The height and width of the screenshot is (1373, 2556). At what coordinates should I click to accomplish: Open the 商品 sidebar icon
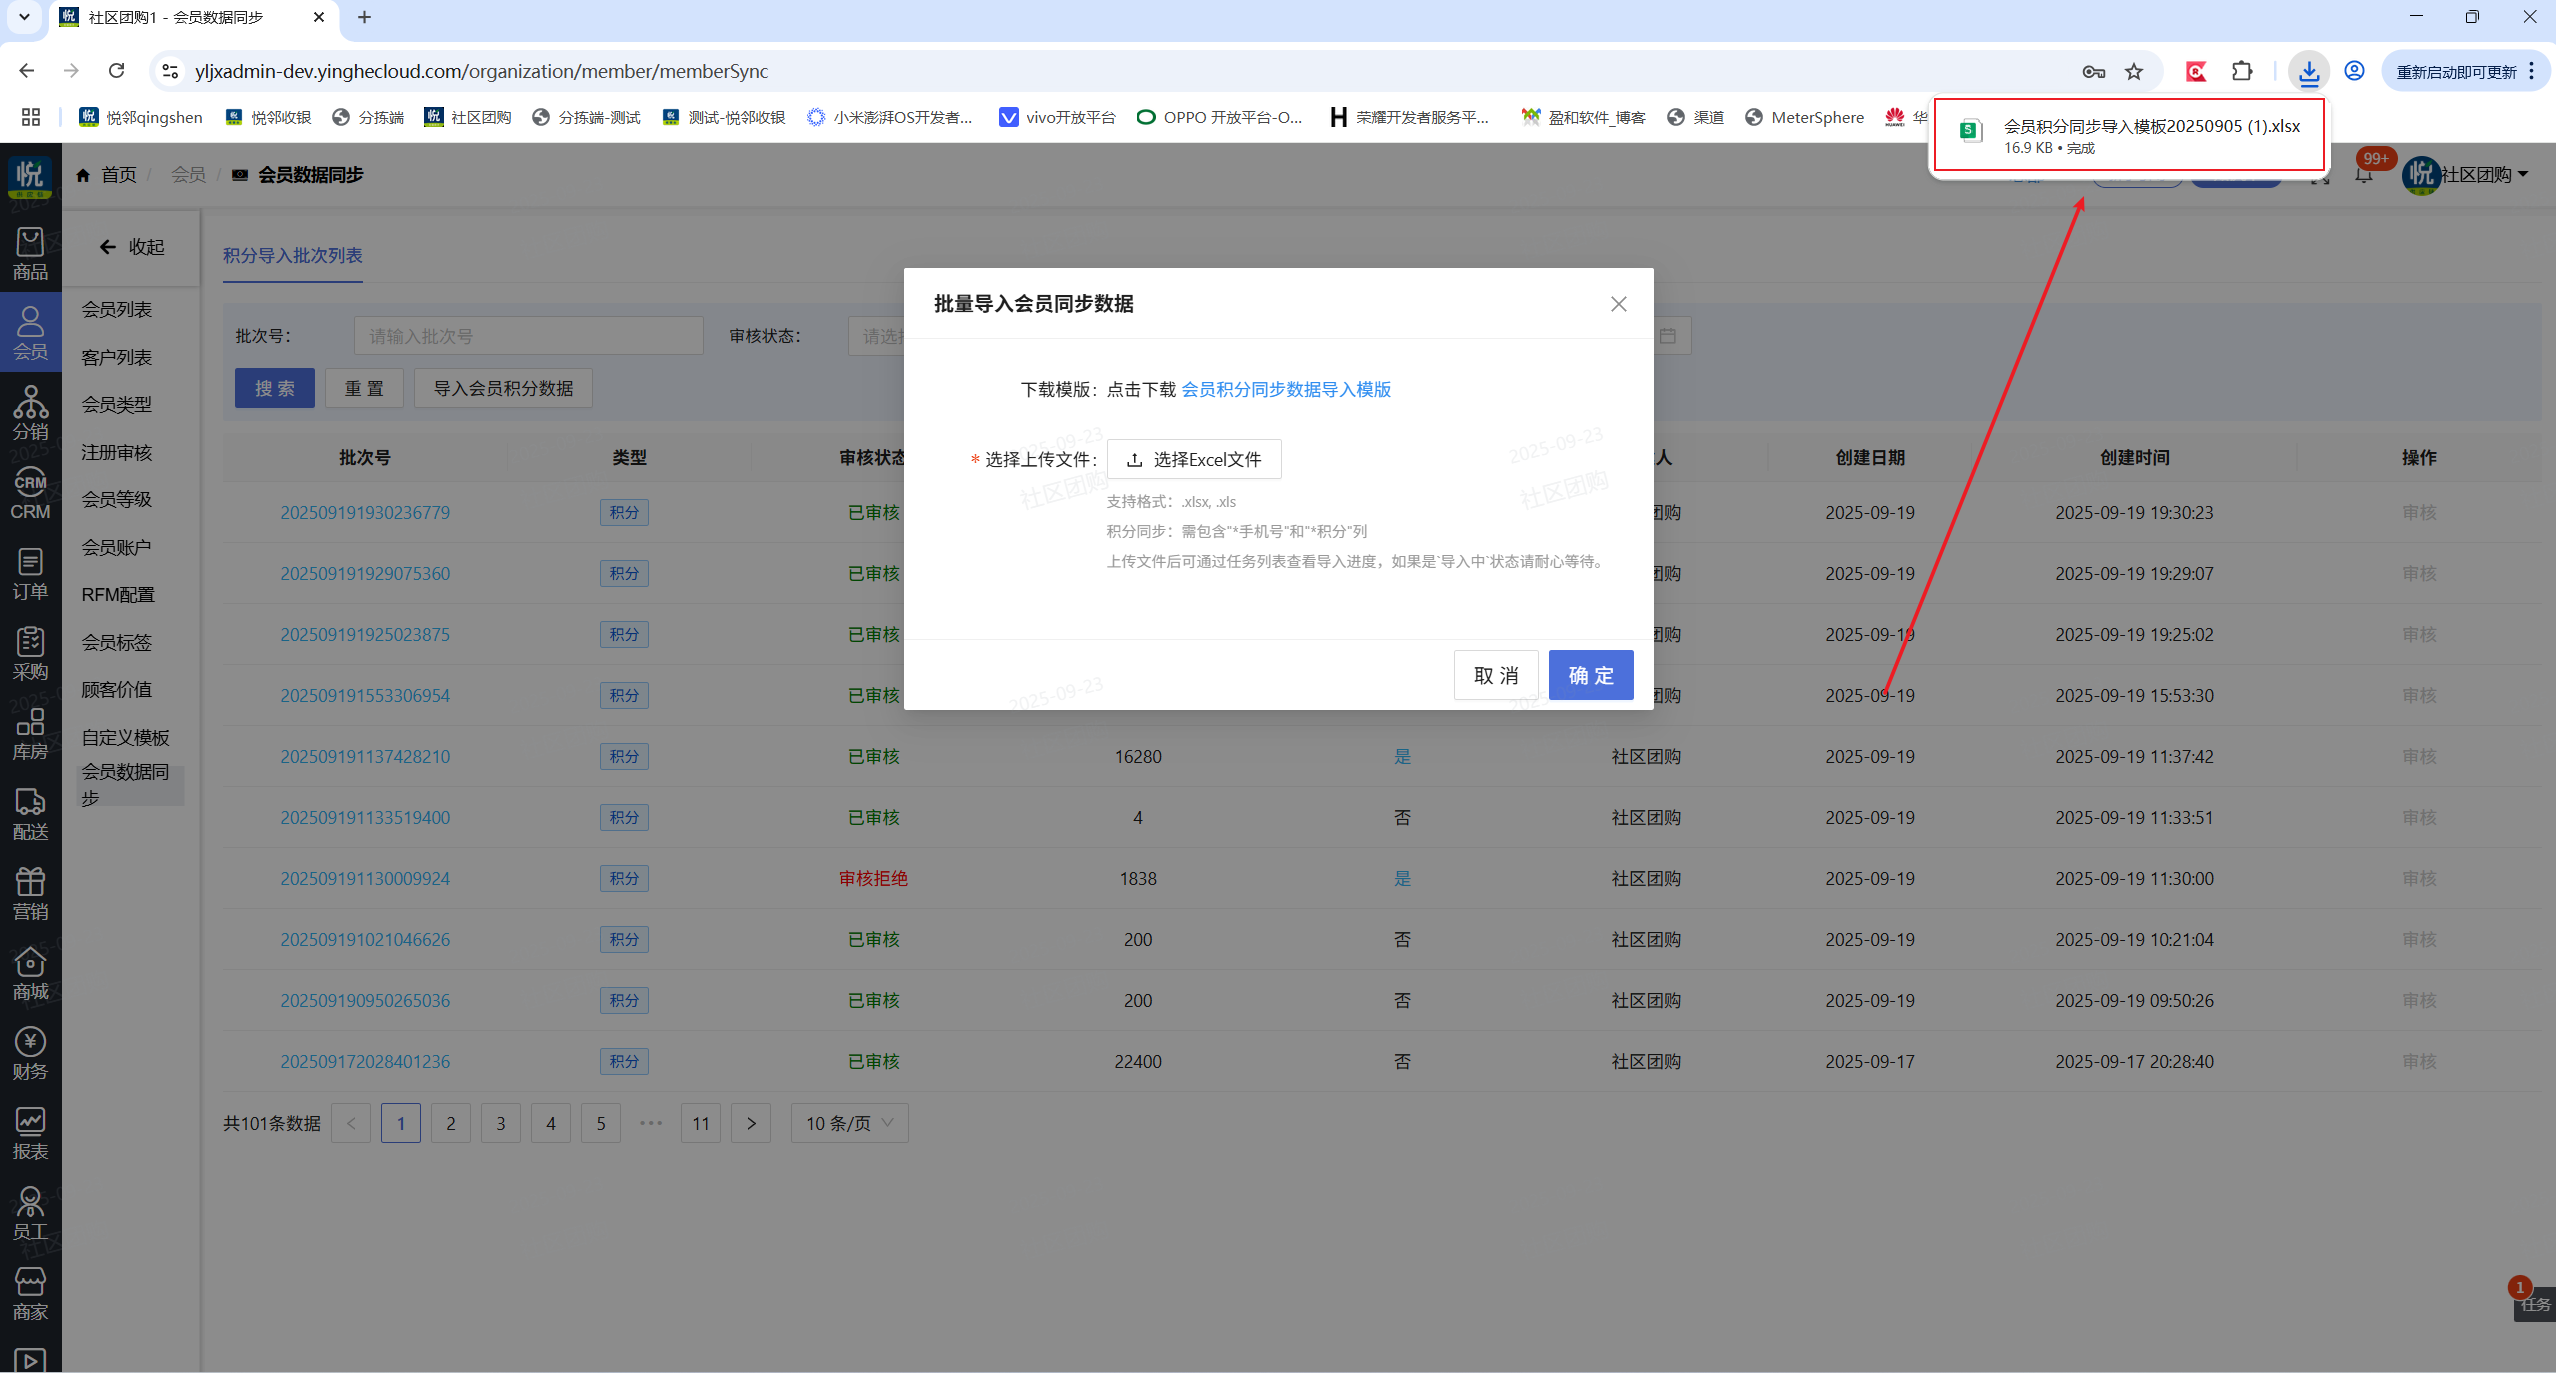tap(30, 253)
